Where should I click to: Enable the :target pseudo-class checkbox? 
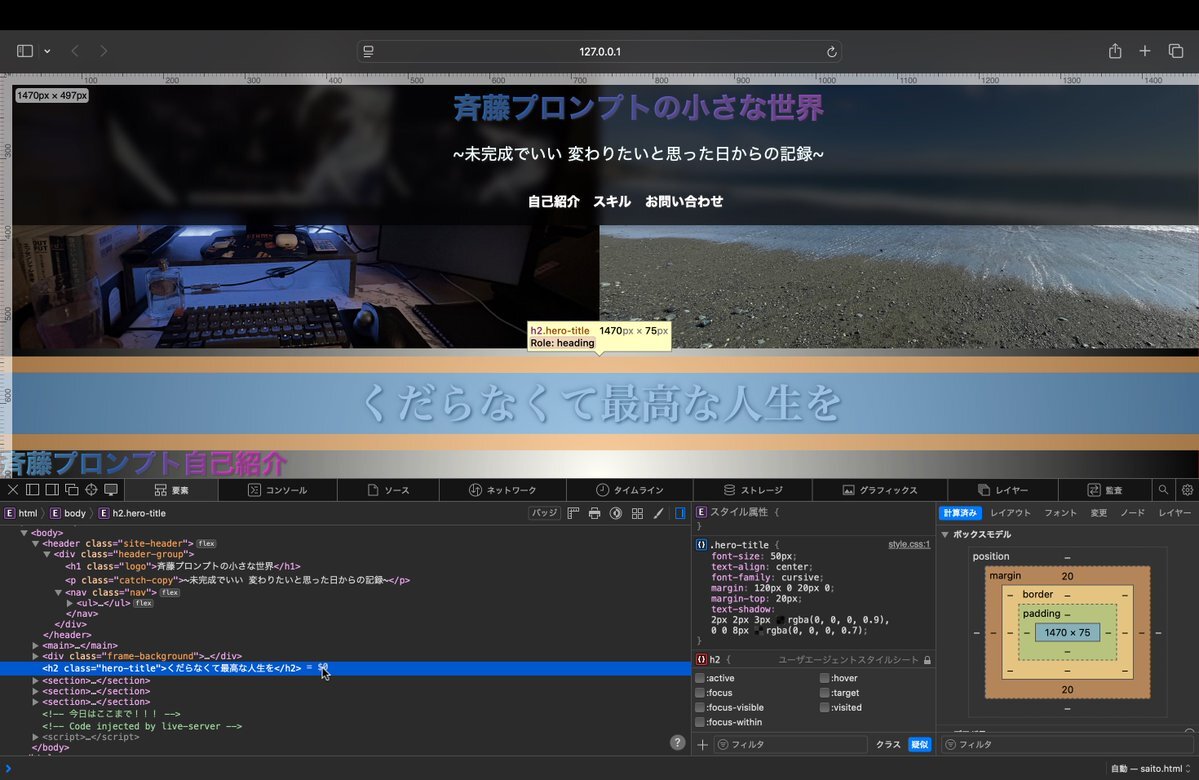click(x=824, y=693)
